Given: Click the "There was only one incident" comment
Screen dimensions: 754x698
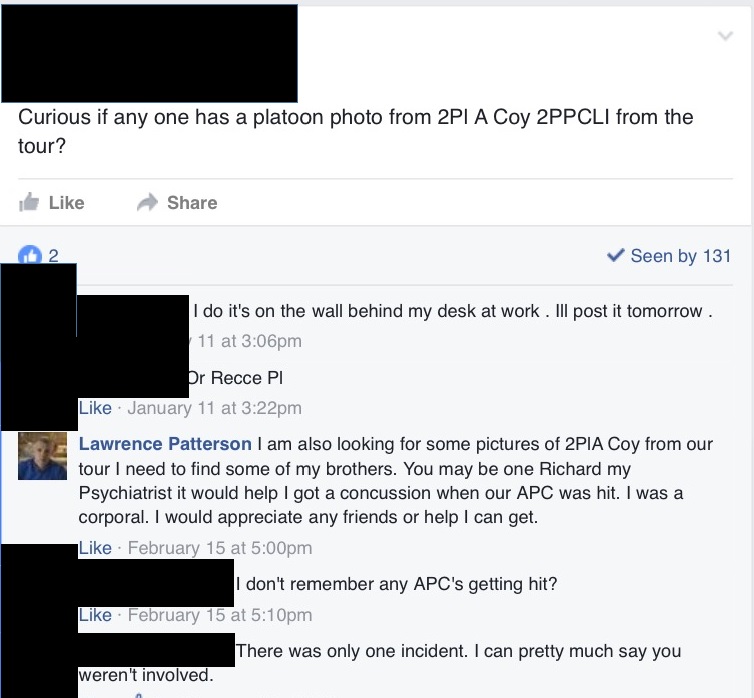Looking at the screenshot, I should pos(458,652).
